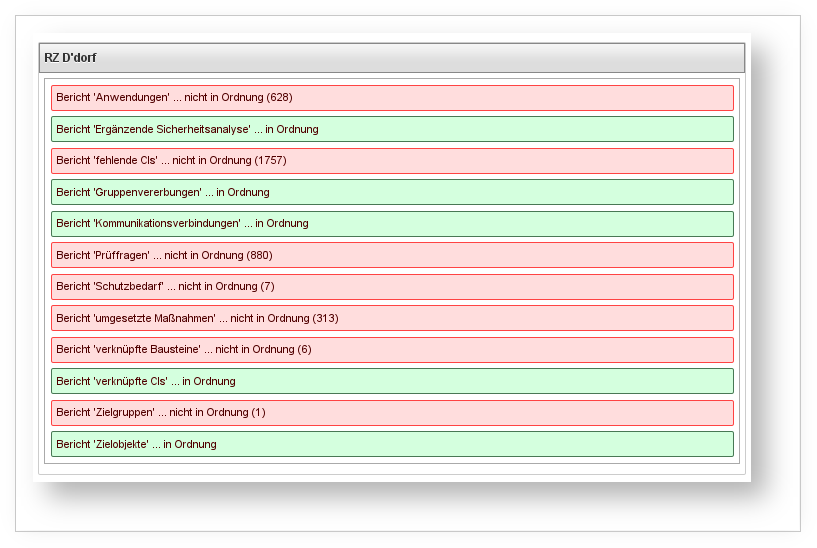Click the (6) count on verknüpfte Bausteine

304,350
